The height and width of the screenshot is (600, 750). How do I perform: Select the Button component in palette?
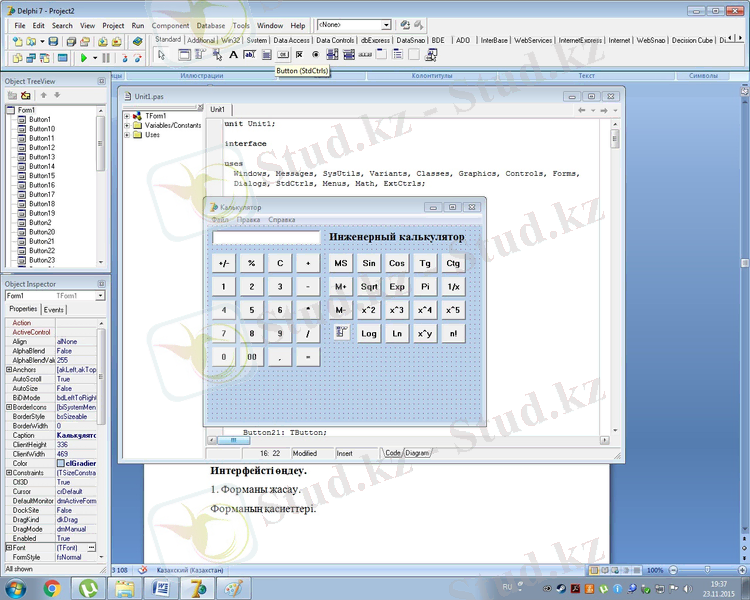(x=283, y=55)
